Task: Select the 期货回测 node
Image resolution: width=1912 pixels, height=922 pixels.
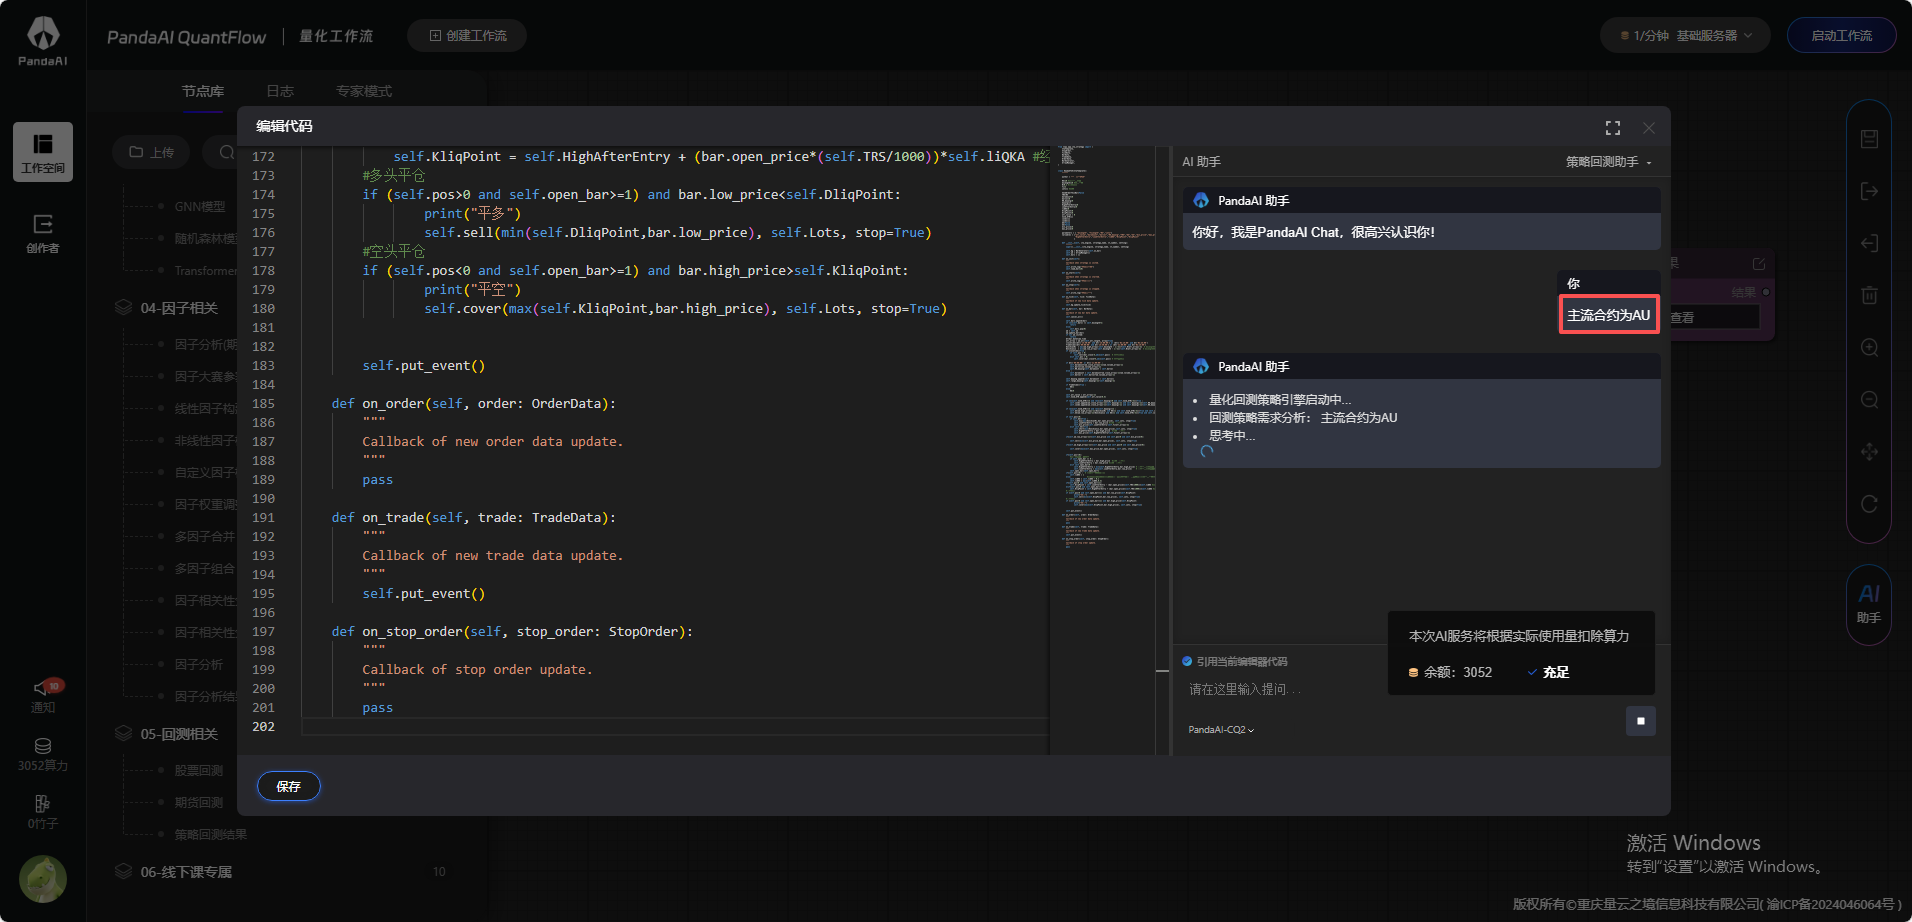Action: point(199,802)
